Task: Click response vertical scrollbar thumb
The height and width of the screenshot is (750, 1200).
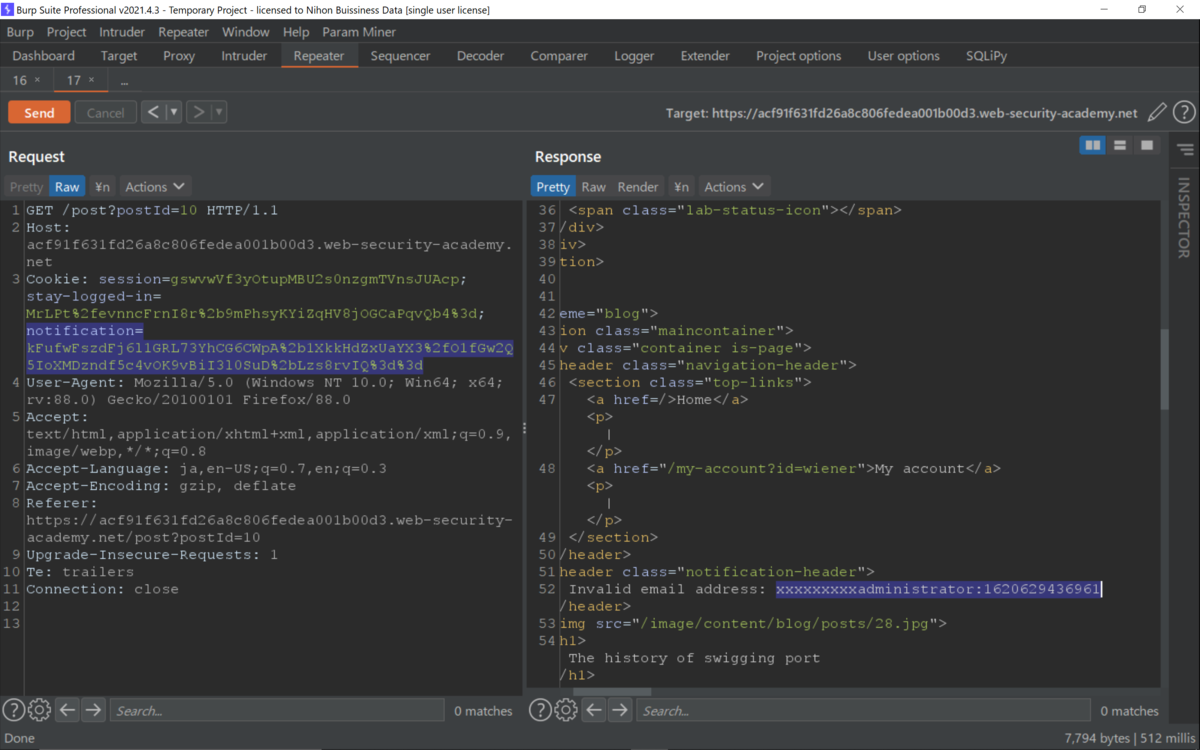Action: pos(1164,371)
